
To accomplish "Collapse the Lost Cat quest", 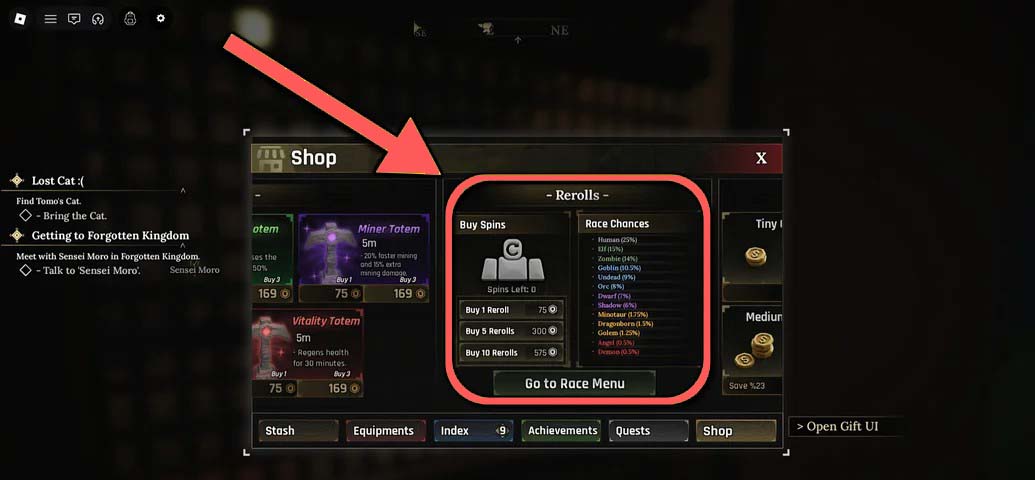I will pos(183,191).
